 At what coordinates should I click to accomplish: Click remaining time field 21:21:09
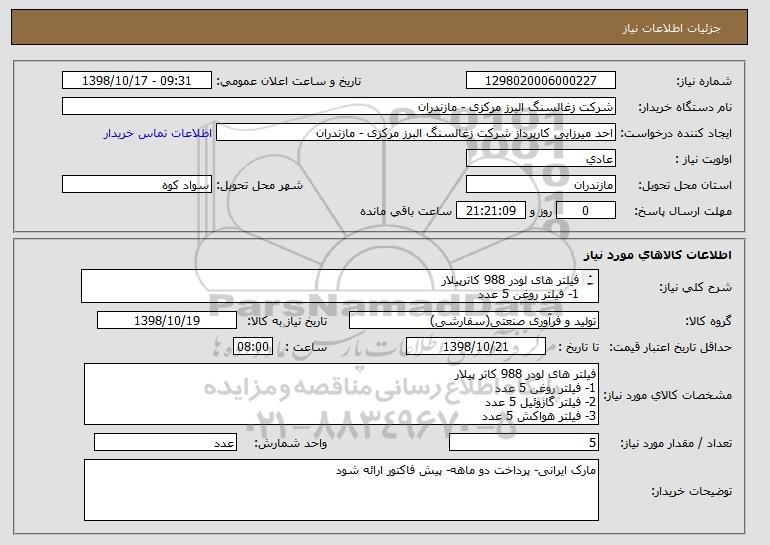[491, 211]
